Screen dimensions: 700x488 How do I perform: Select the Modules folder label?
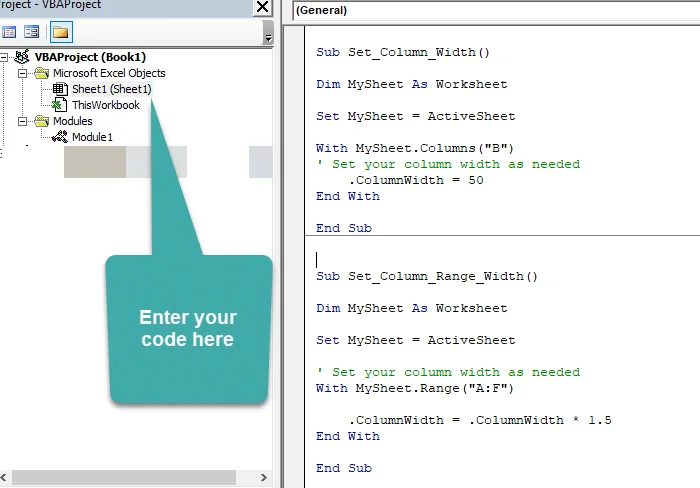[73, 121]
